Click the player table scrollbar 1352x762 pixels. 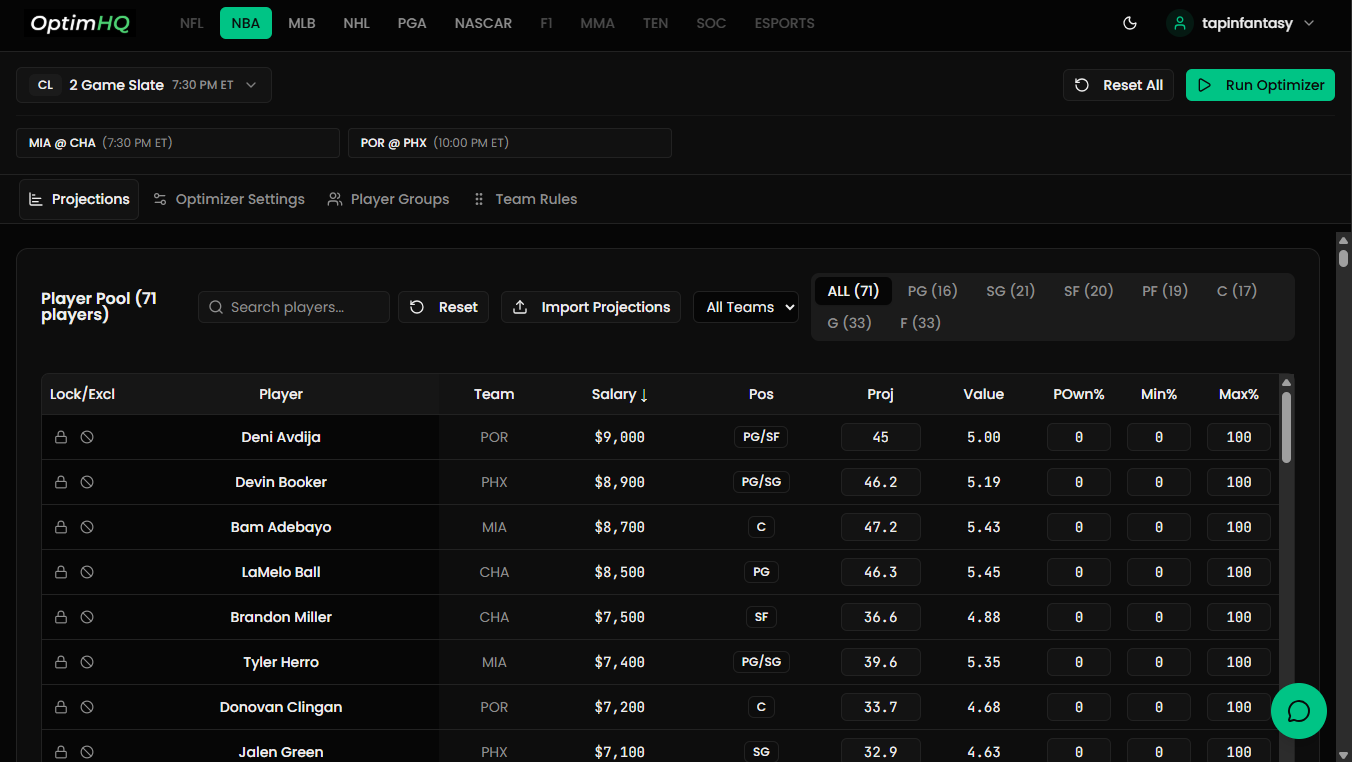1286,428
